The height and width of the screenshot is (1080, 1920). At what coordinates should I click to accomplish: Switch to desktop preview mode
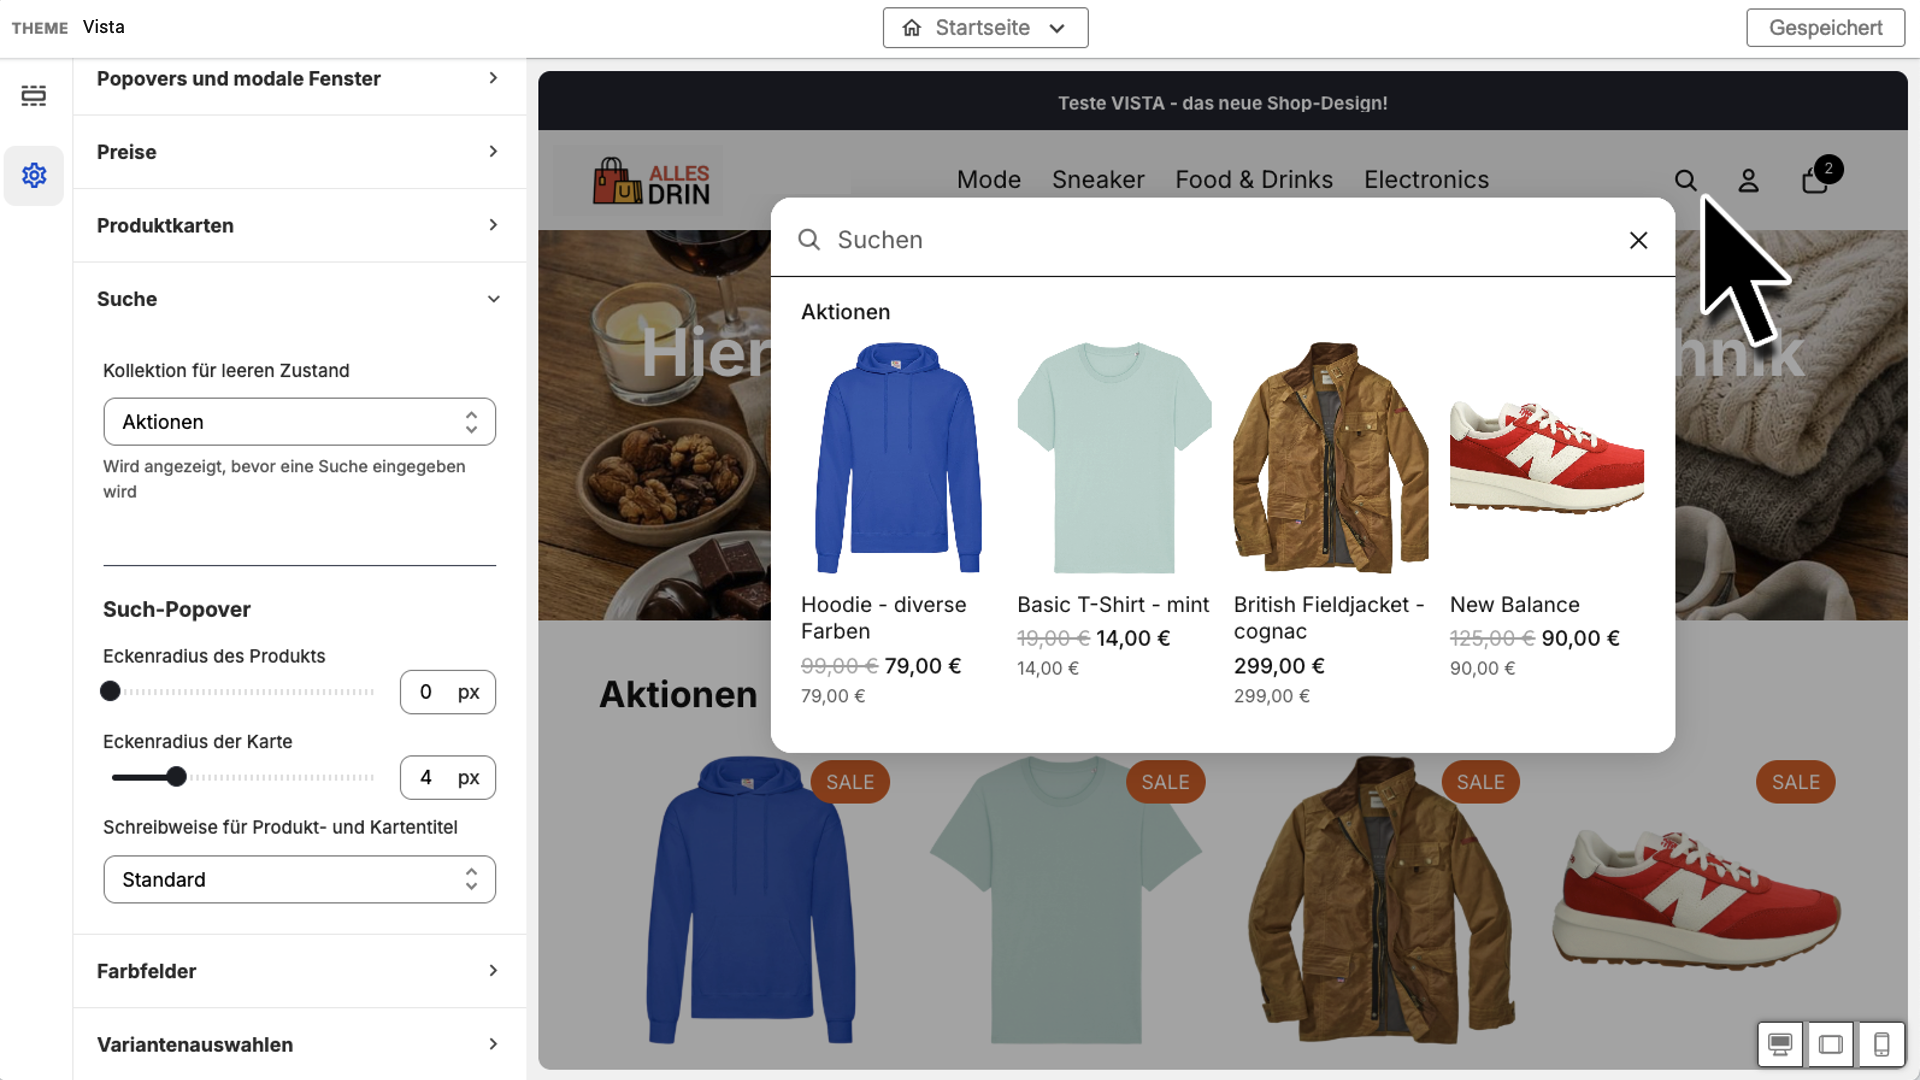[1780, 1045]
